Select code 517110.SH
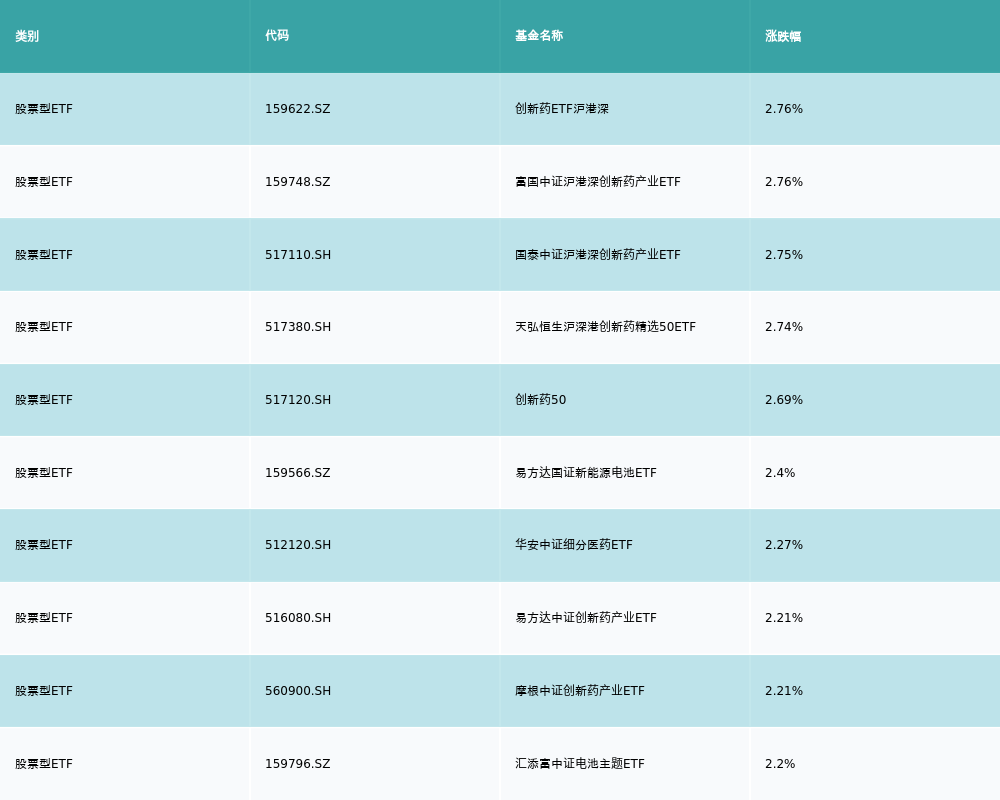 click(x=298, y=255)
